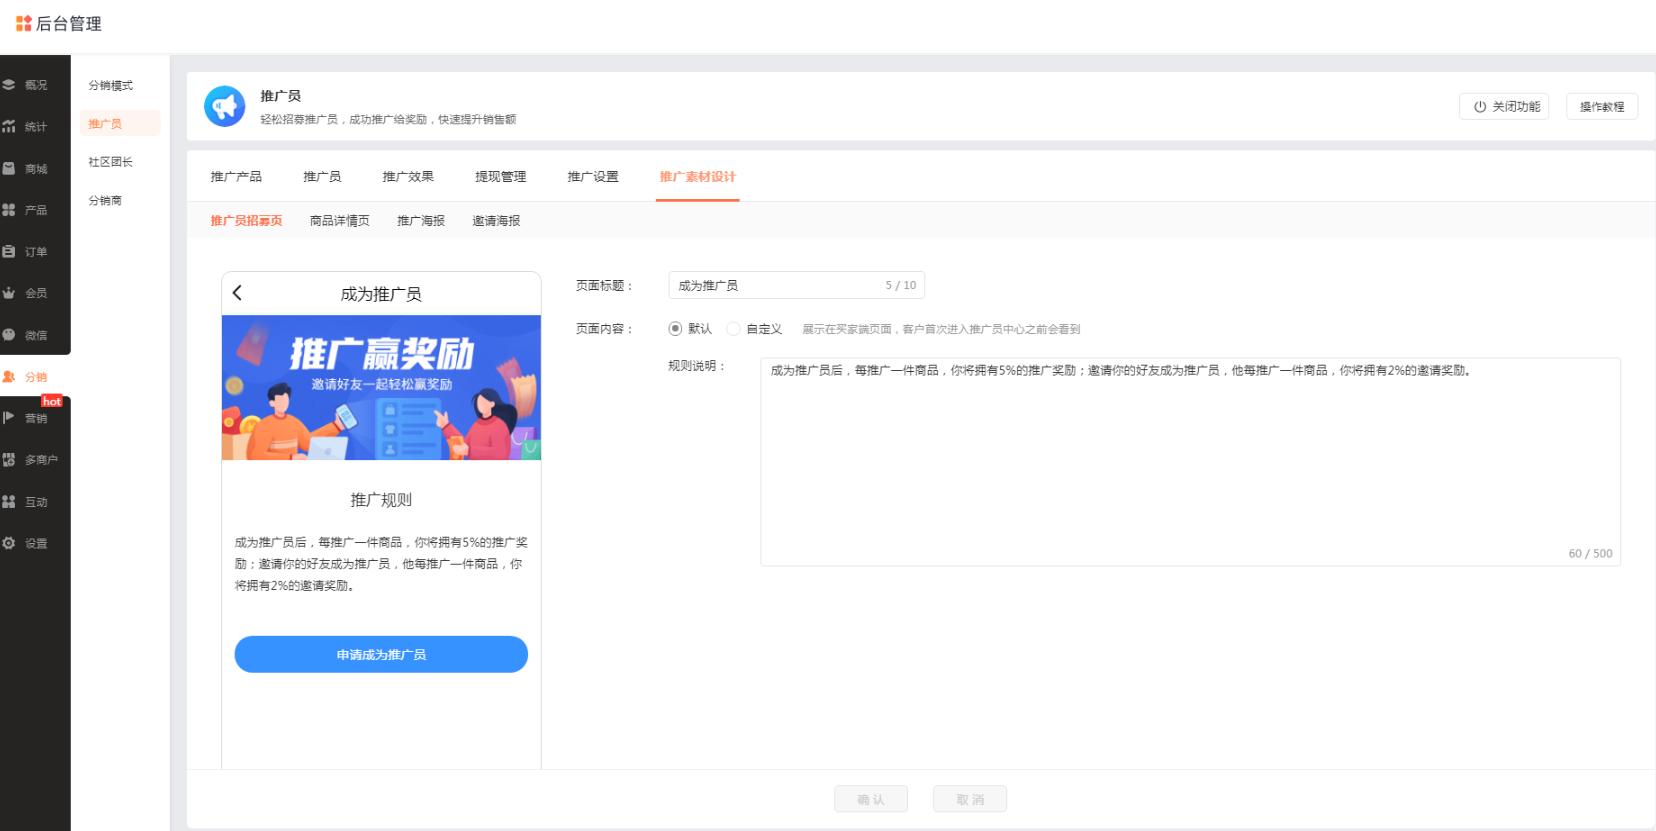Switch to the 推广产品 tab
The height and width of the screenshot is (831, 1656).
pyautogui.click(x=236, y=177)
